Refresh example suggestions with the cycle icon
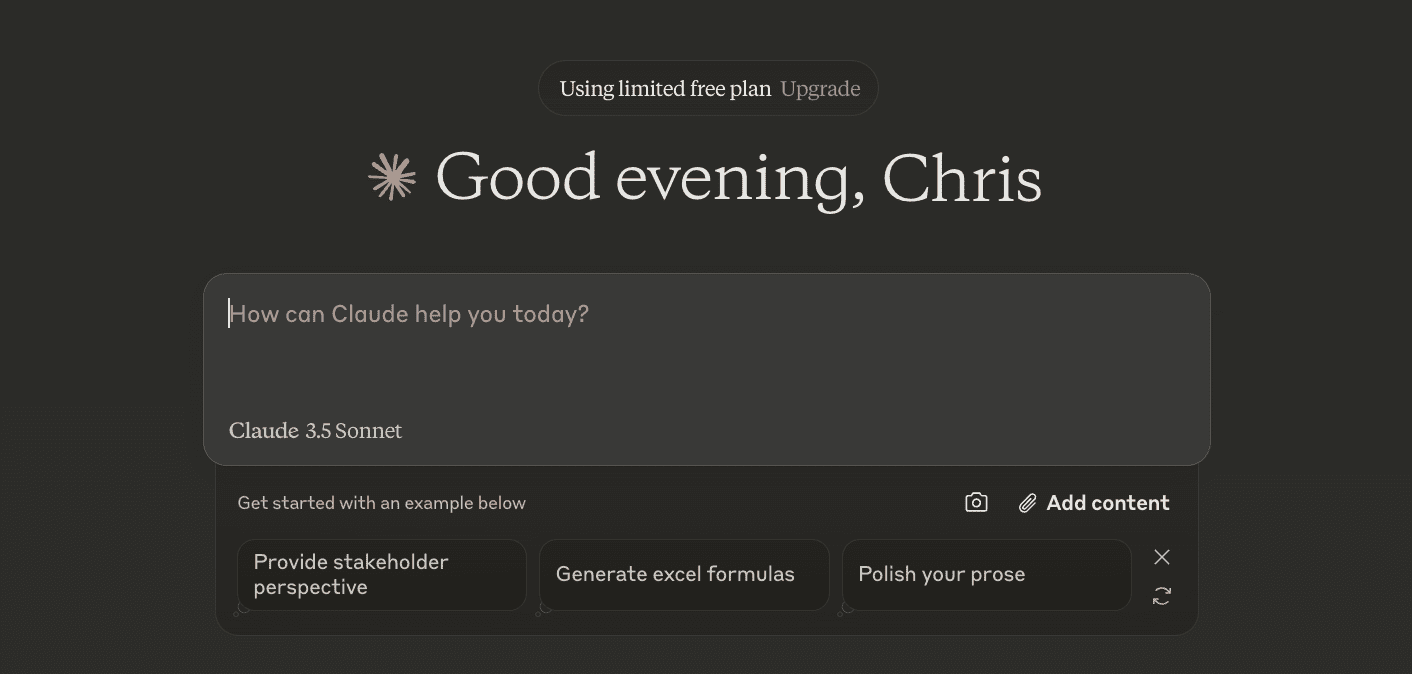 [x=1161, y=596]
